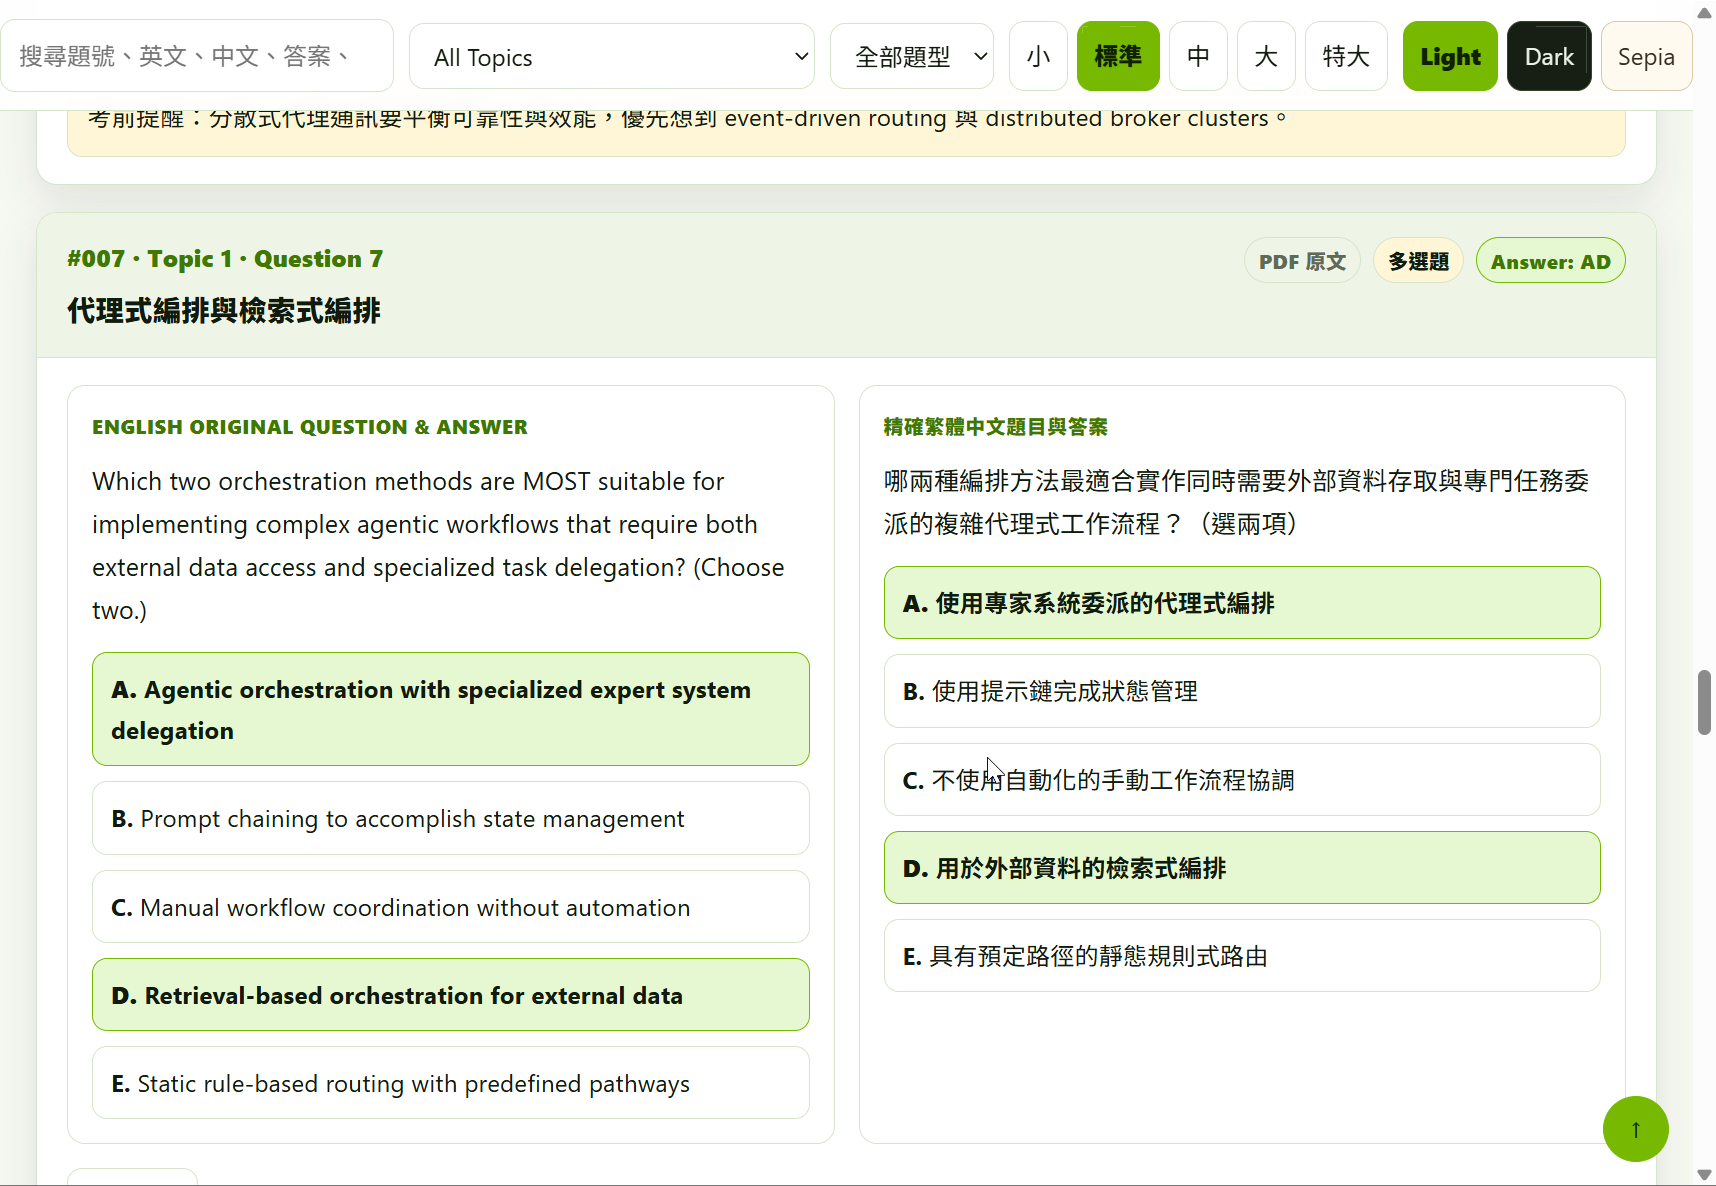The width and height of the screenshot is (1716, 1186).
Task: Set font size to 標準
Action: click(1118, 57)
